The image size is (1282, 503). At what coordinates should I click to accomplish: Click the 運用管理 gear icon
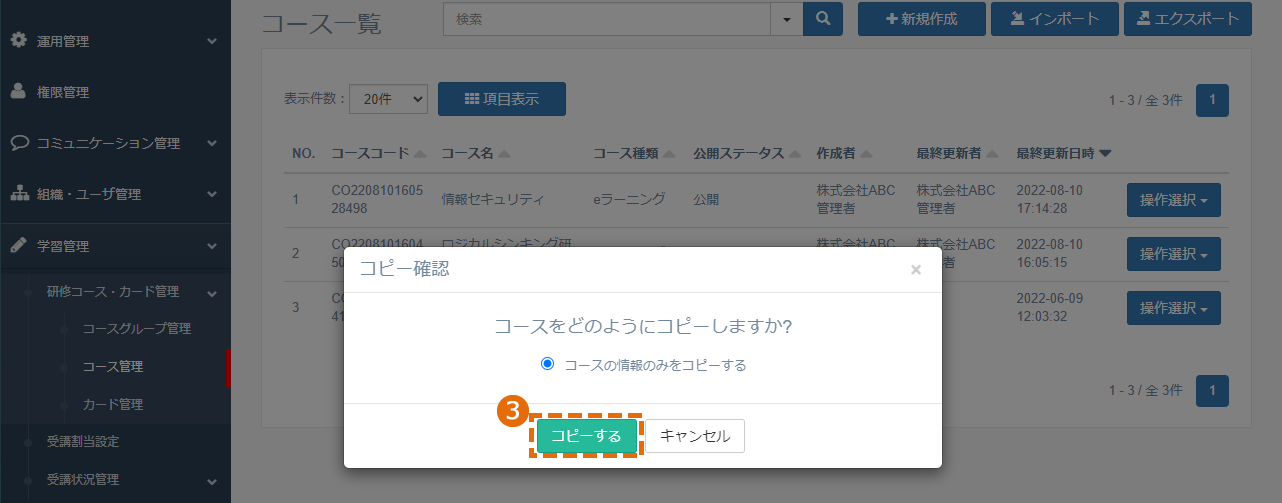(x=18, y=40)
